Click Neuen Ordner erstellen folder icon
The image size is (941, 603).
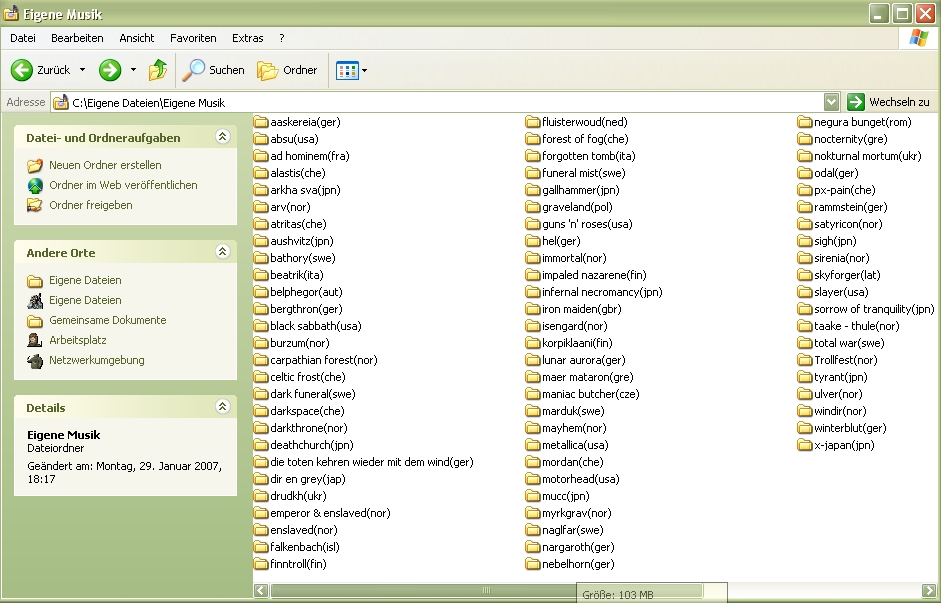coord(35,165)
